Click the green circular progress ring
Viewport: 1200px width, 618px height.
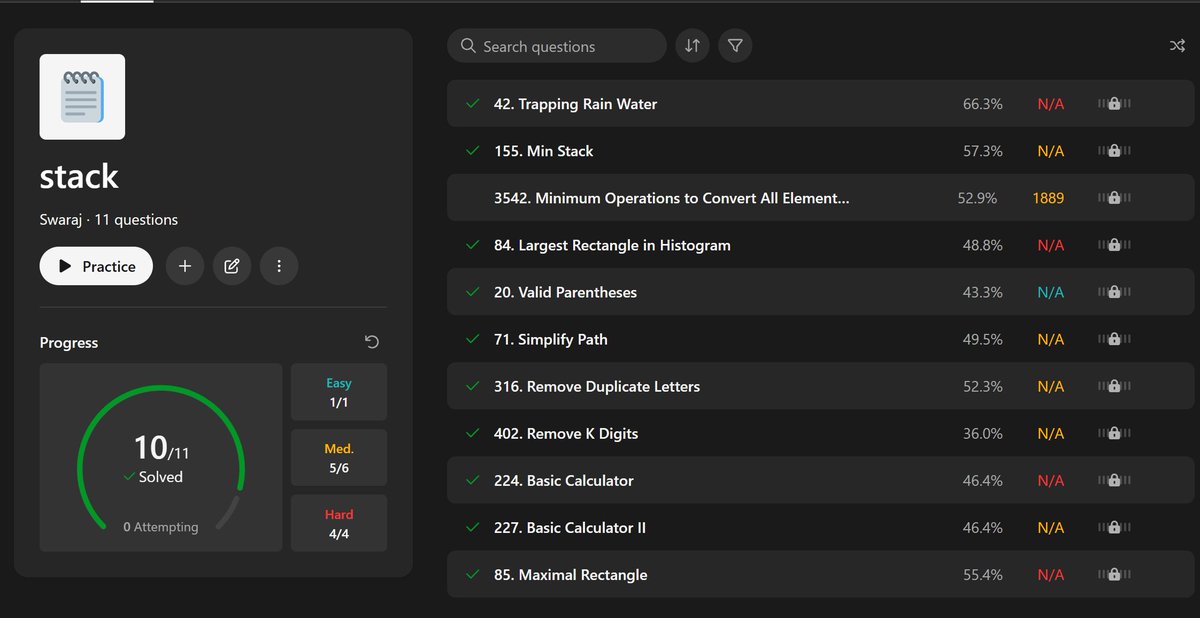(x=161, y=458)
